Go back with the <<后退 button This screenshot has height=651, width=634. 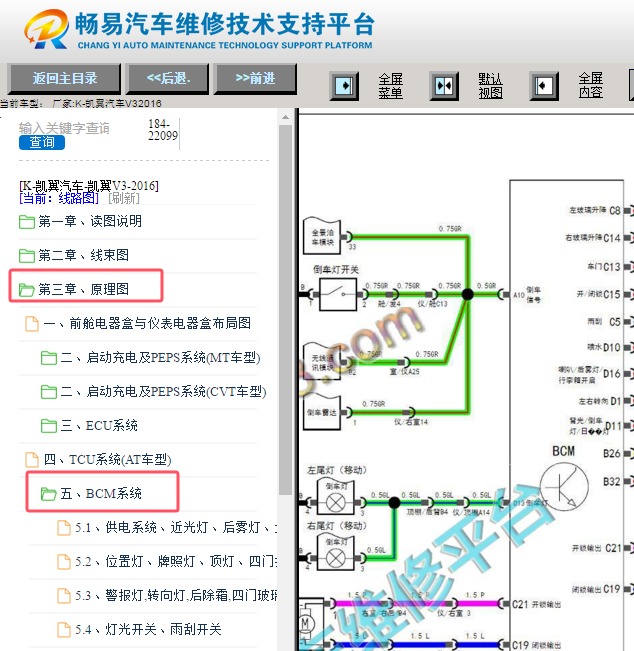(x=168, y=78)
